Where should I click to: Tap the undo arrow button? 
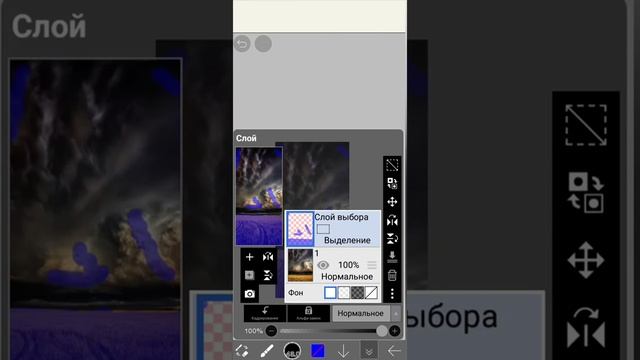tap(242, 44)
